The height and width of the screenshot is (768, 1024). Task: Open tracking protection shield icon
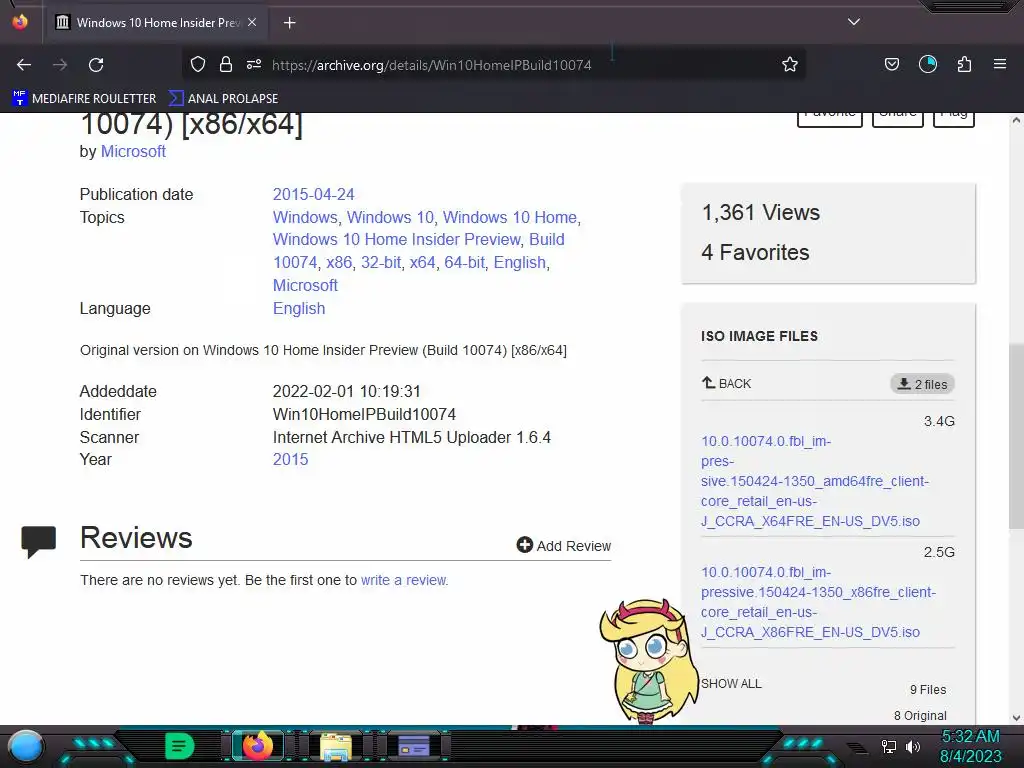198,64
